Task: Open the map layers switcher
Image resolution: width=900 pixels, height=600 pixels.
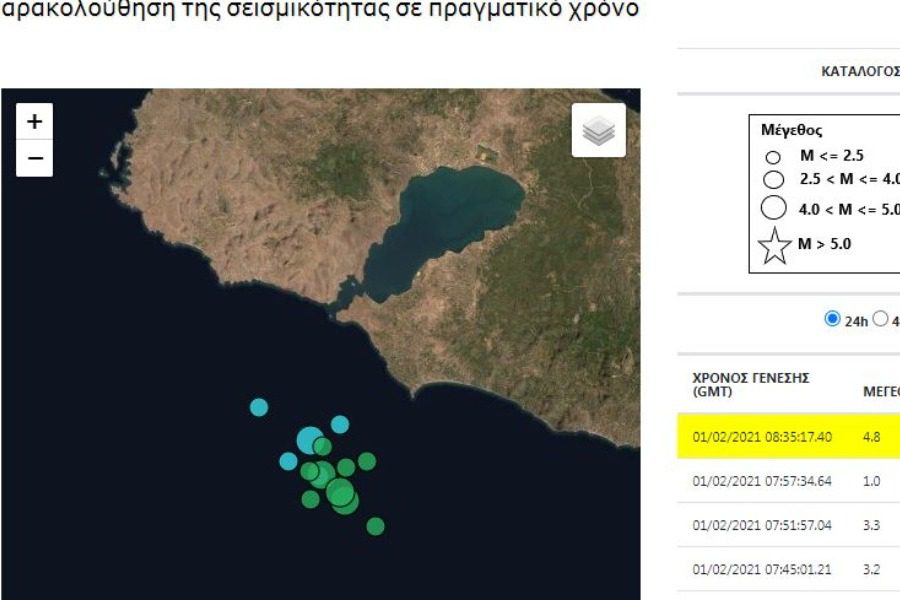Action: point(598,130)
